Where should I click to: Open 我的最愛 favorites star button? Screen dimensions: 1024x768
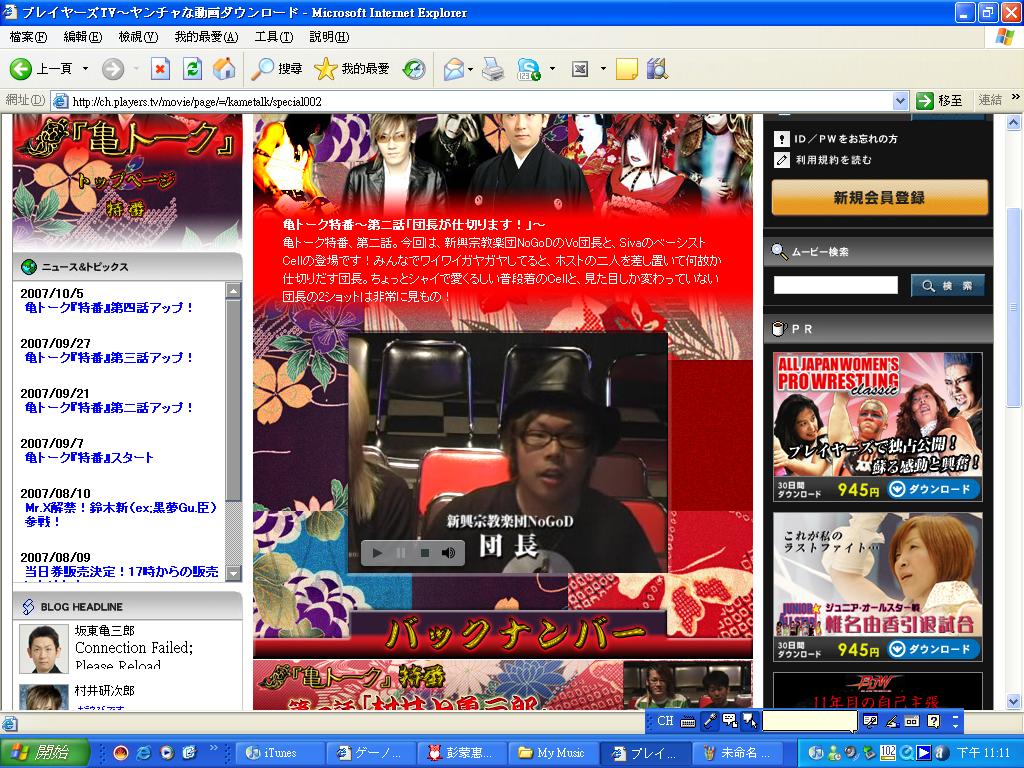pyautogui.click(x=351, y=69)
